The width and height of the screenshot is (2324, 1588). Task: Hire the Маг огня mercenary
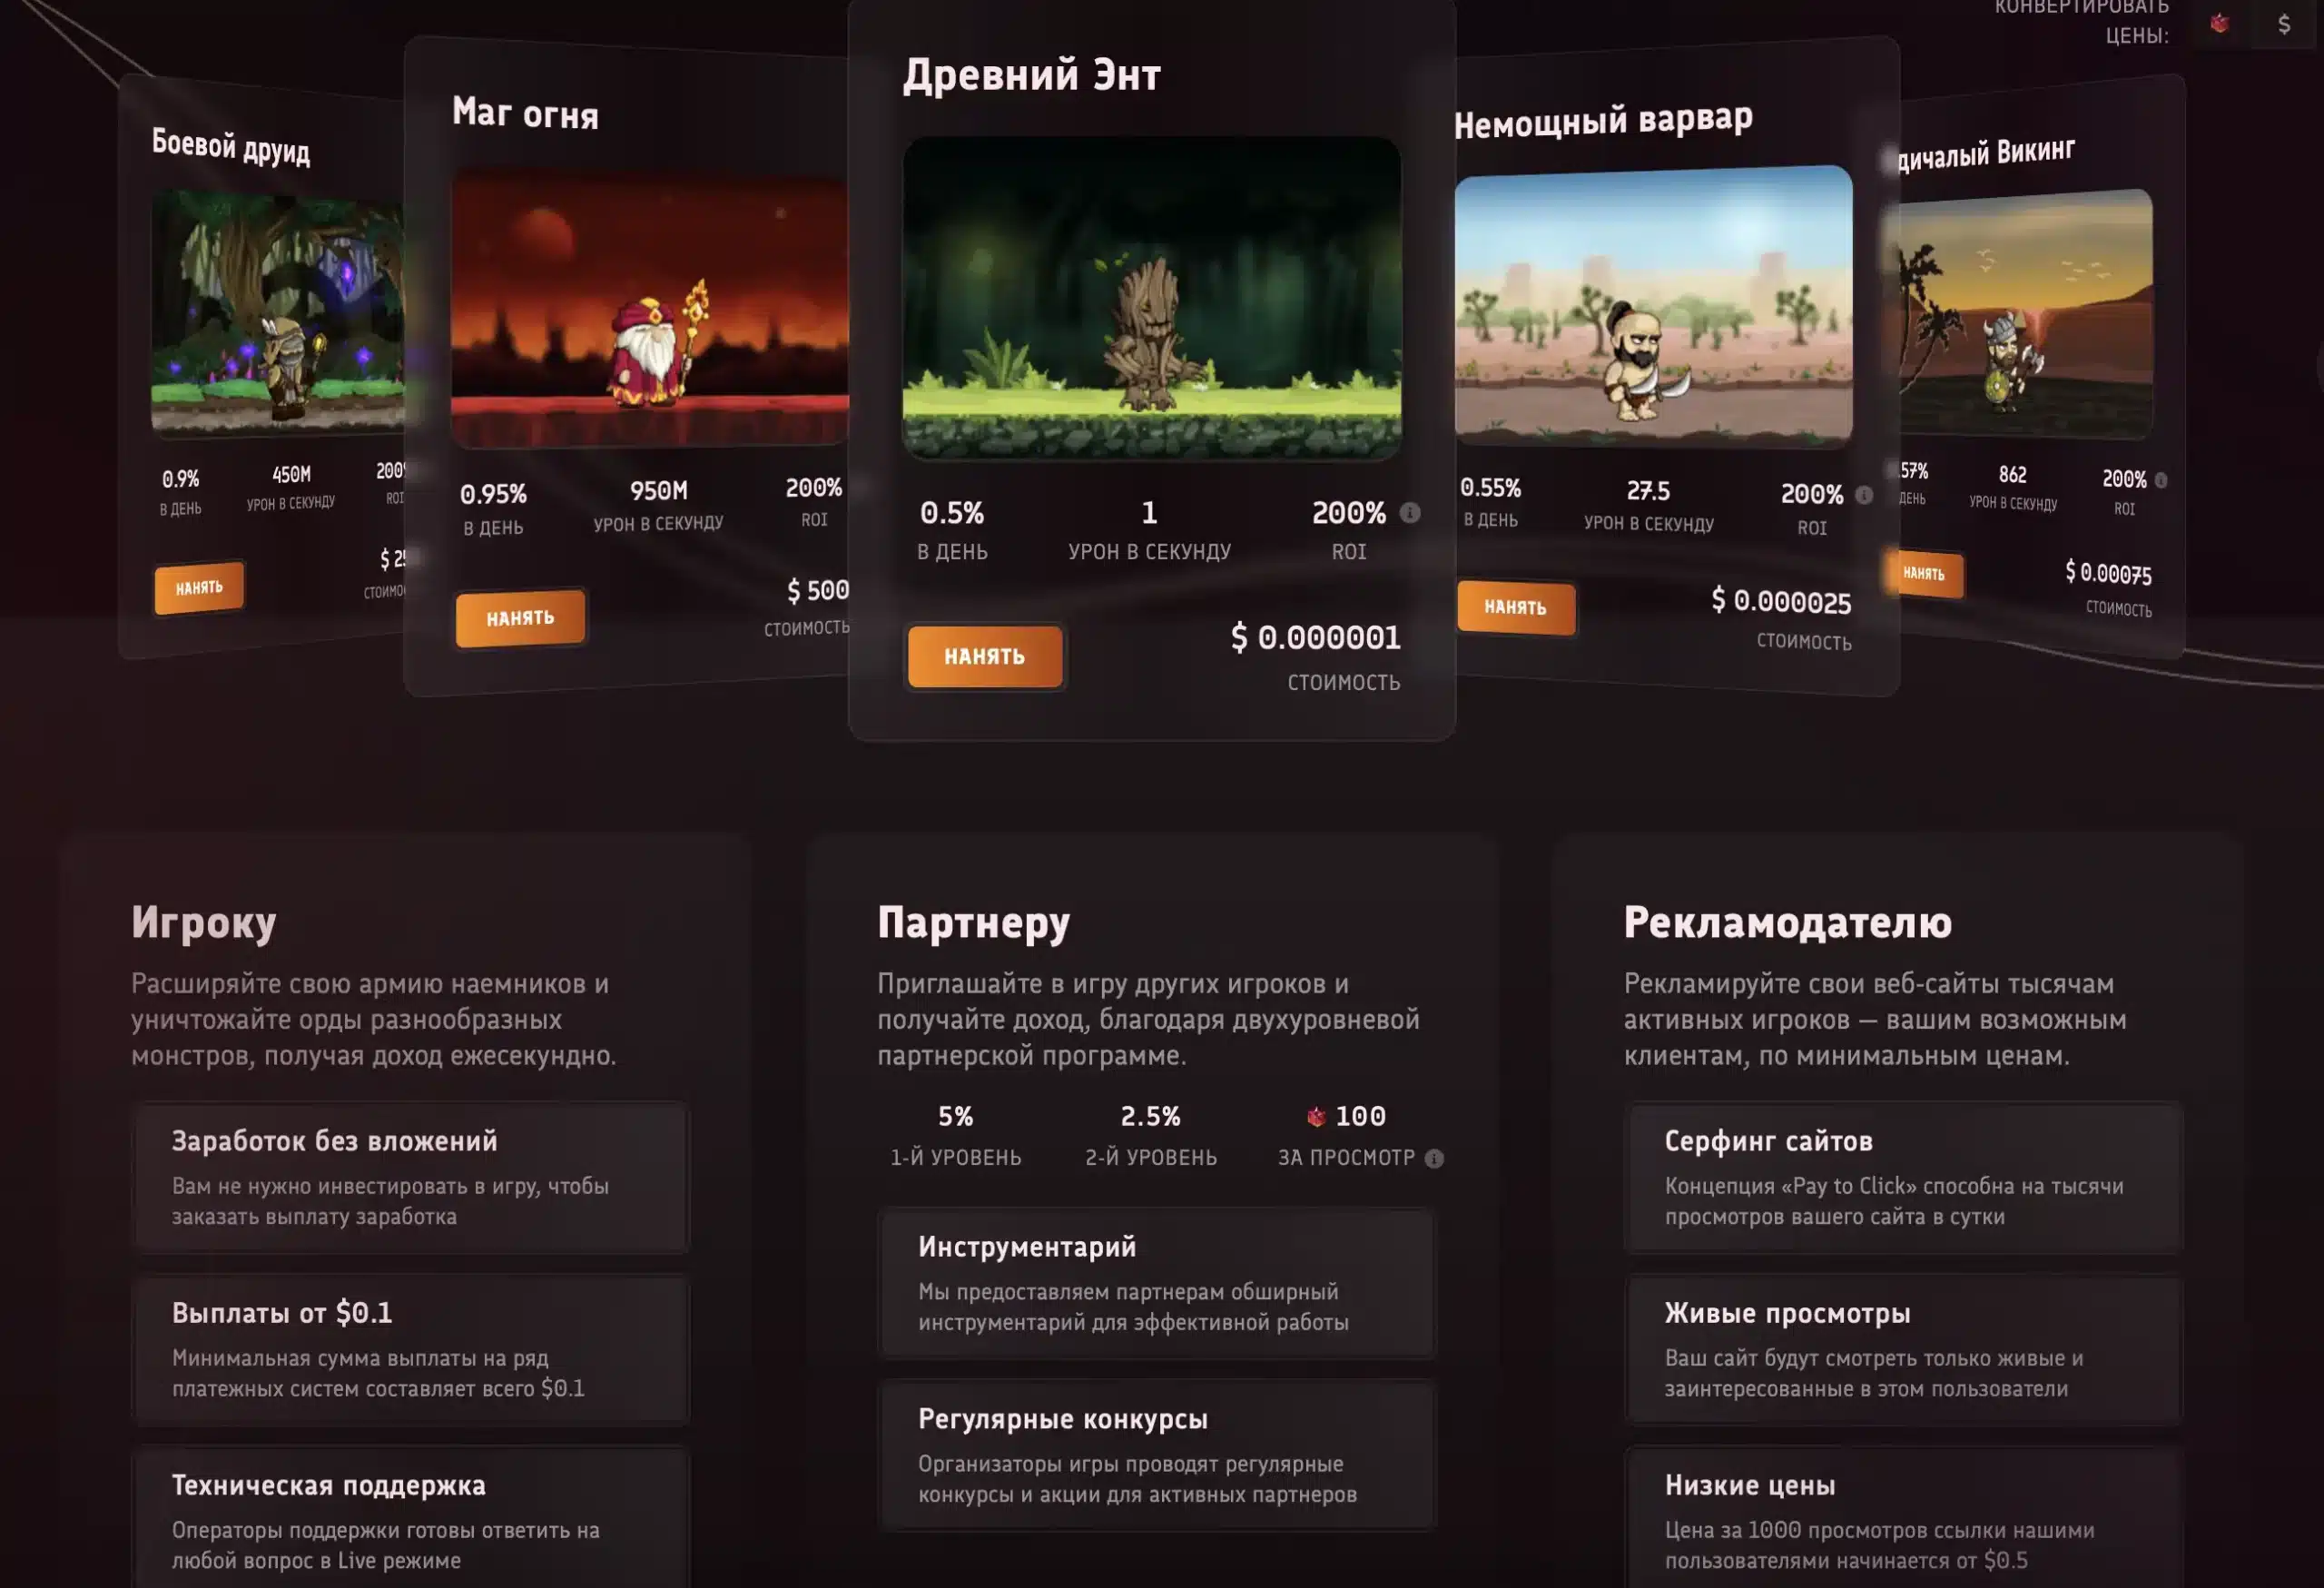520,618
